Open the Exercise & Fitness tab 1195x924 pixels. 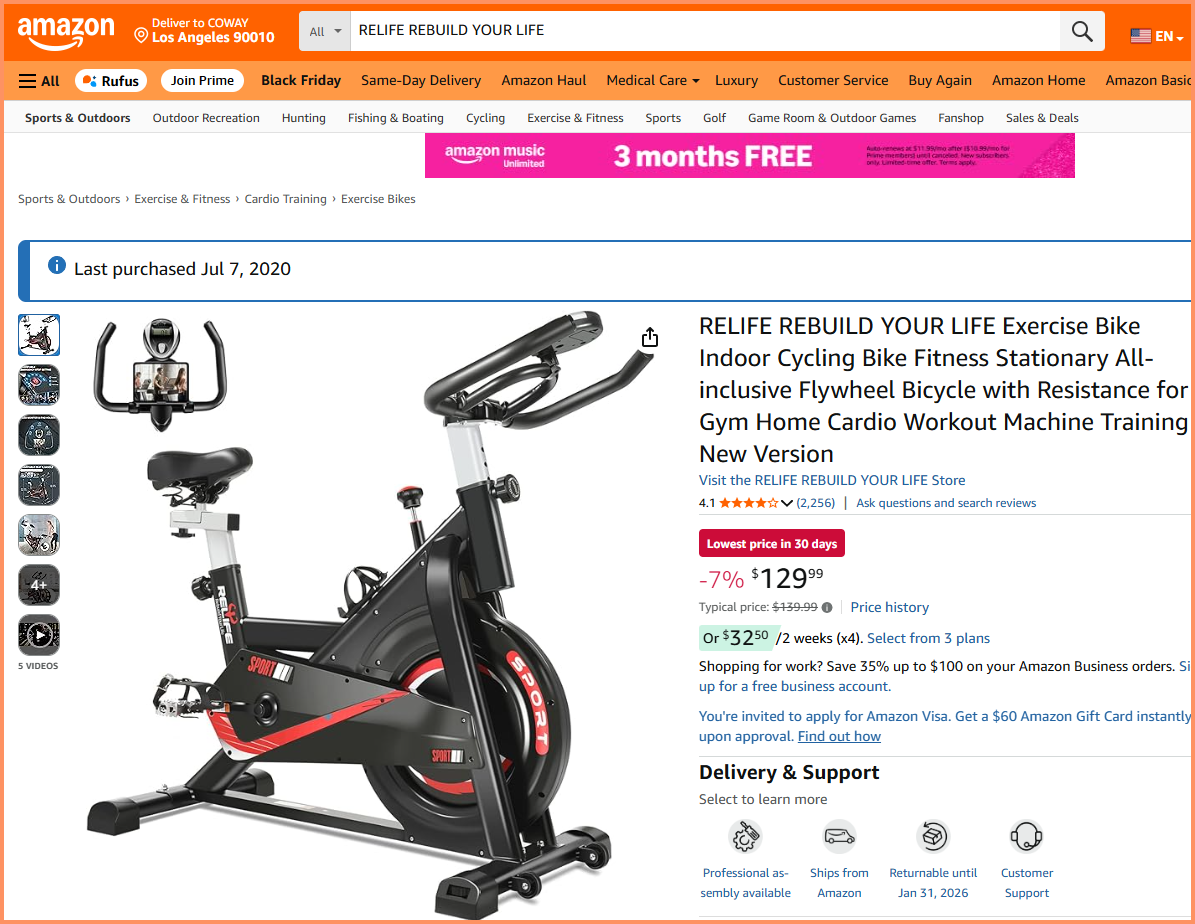pyautogui.click(x=575, y=118)
